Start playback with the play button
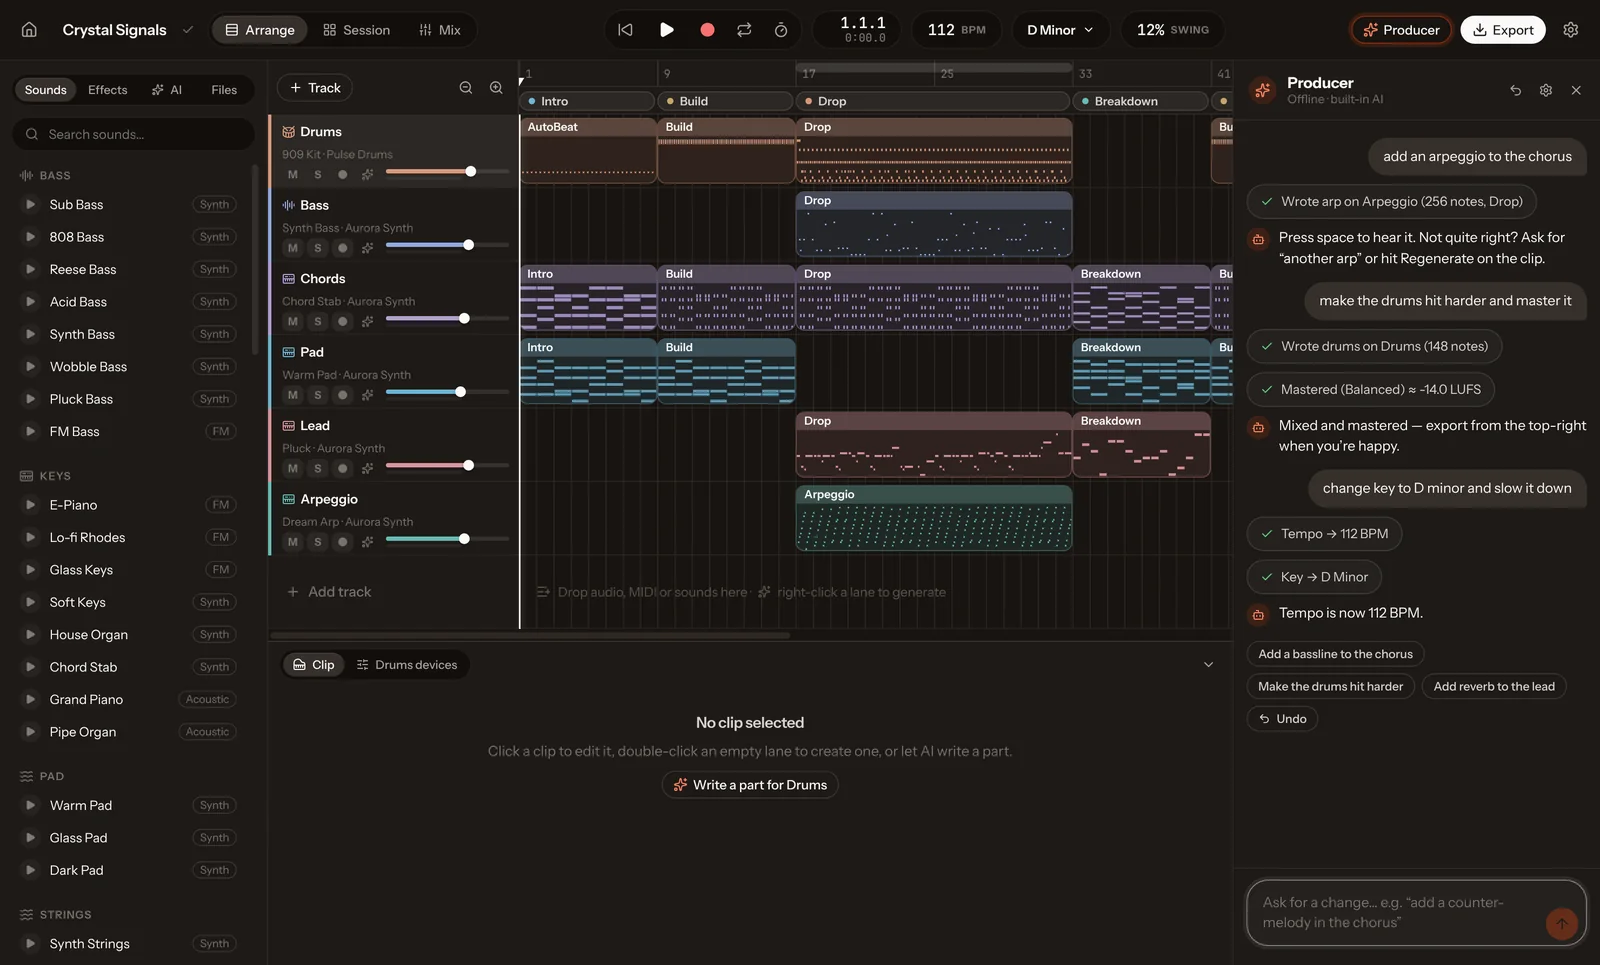 [666, 30]
